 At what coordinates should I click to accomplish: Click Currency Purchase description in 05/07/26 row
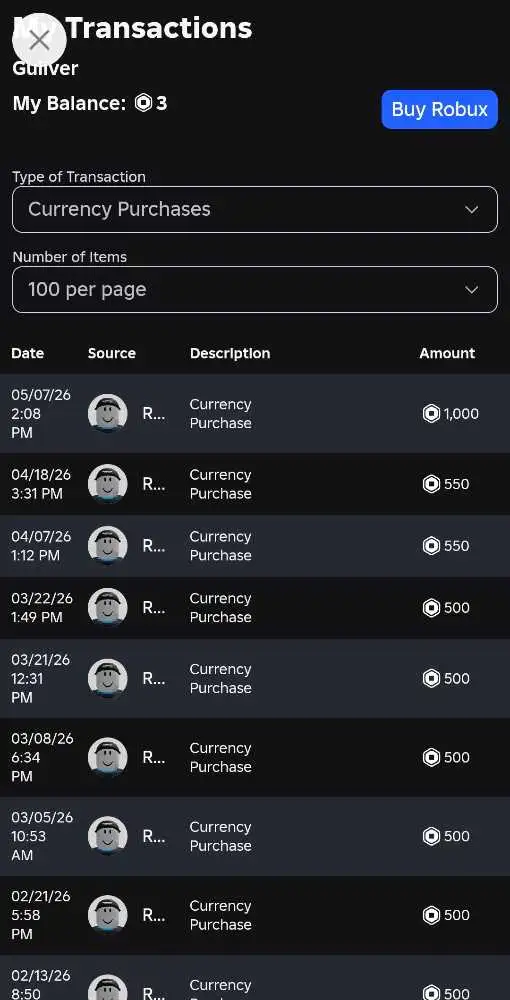221,414
